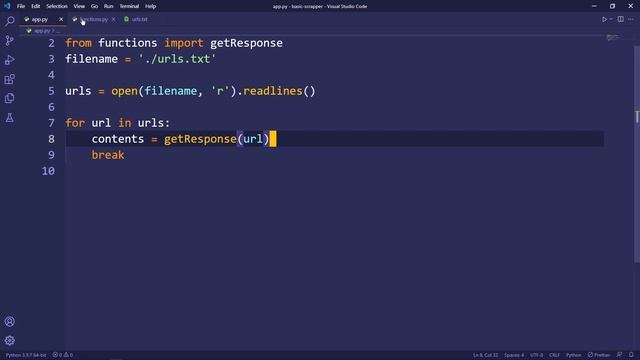Click line number 5 in the gutter

tap(51, 91)
